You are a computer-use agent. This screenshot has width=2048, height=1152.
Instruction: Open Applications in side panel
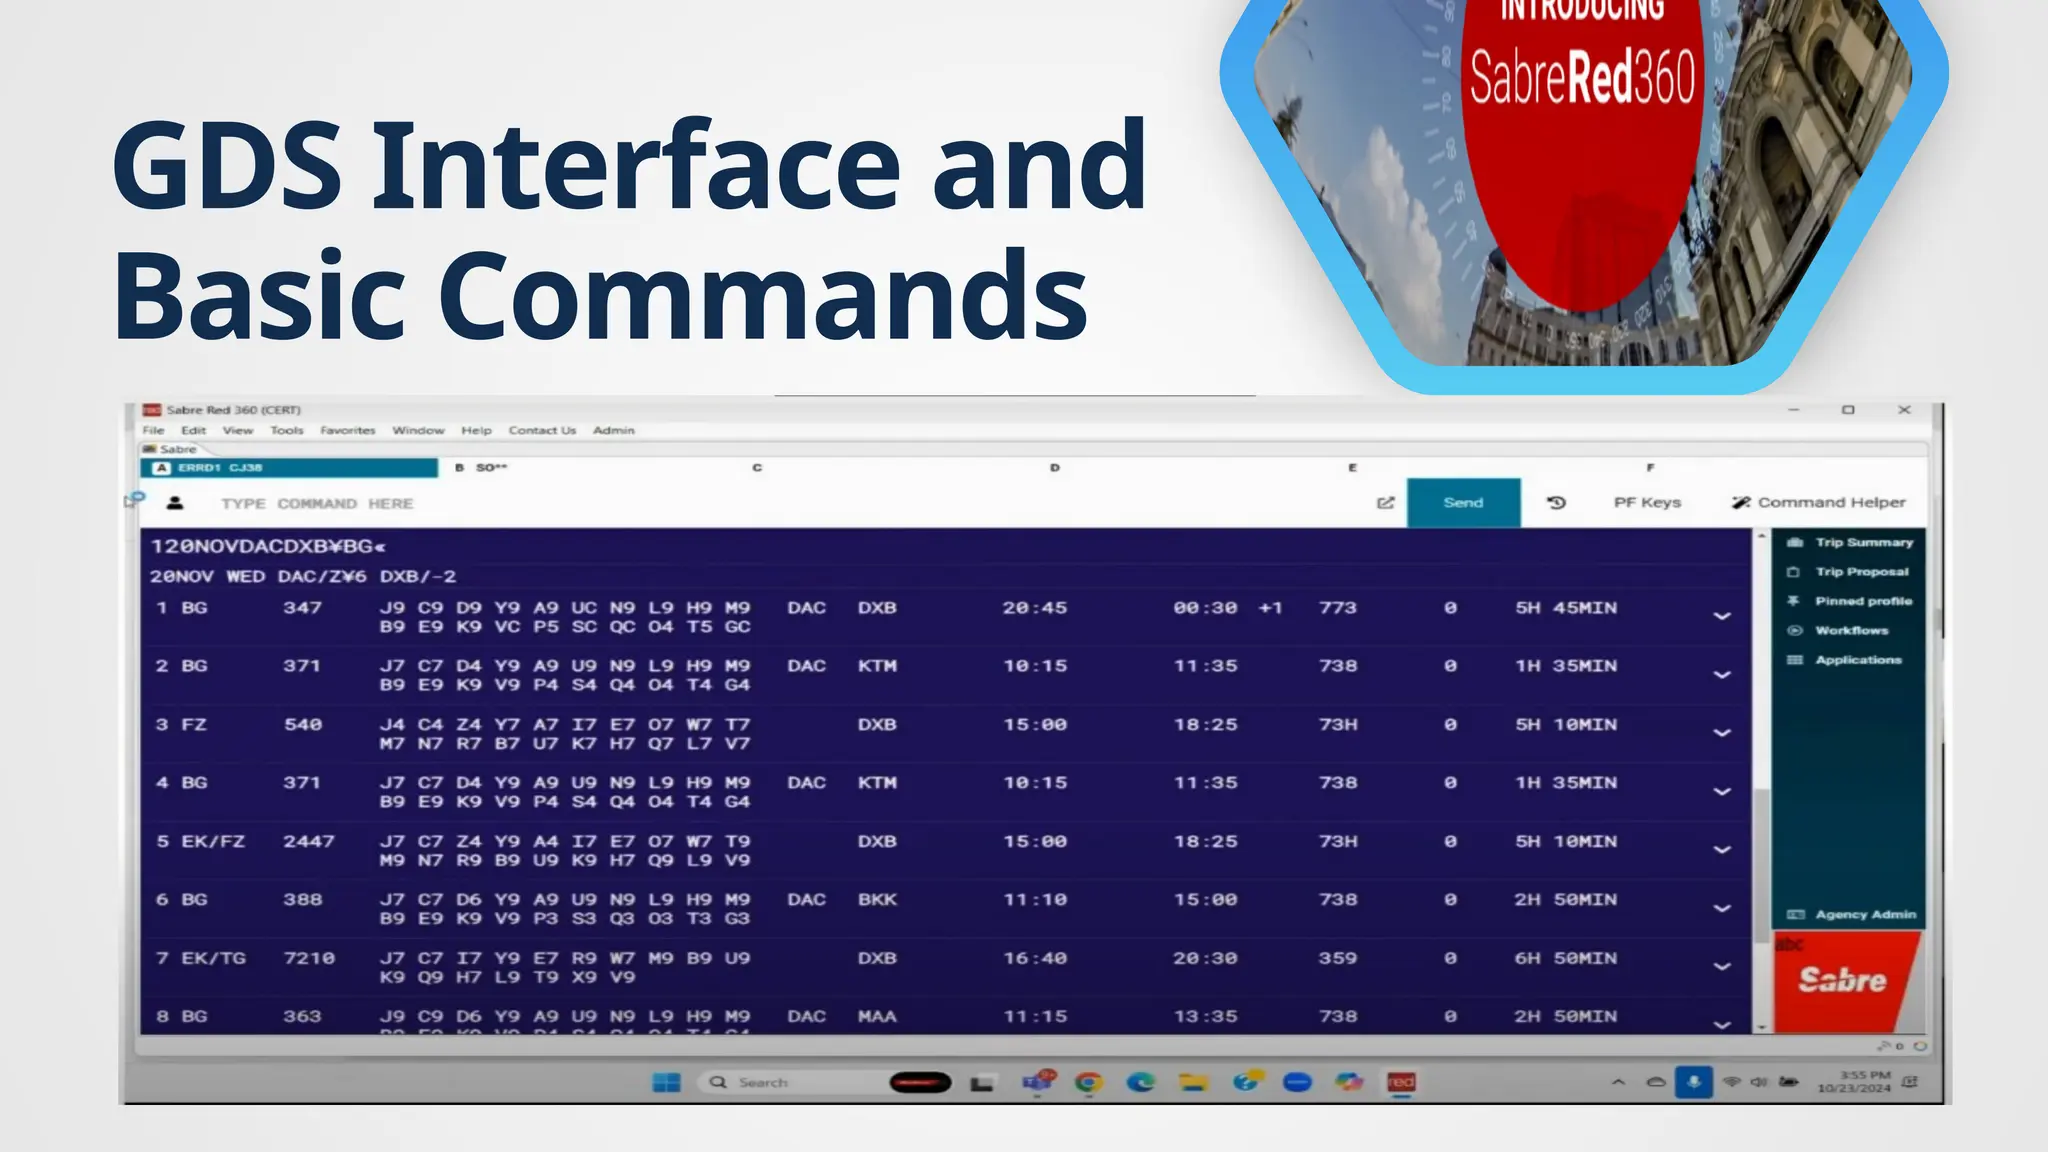(1857, 660)
